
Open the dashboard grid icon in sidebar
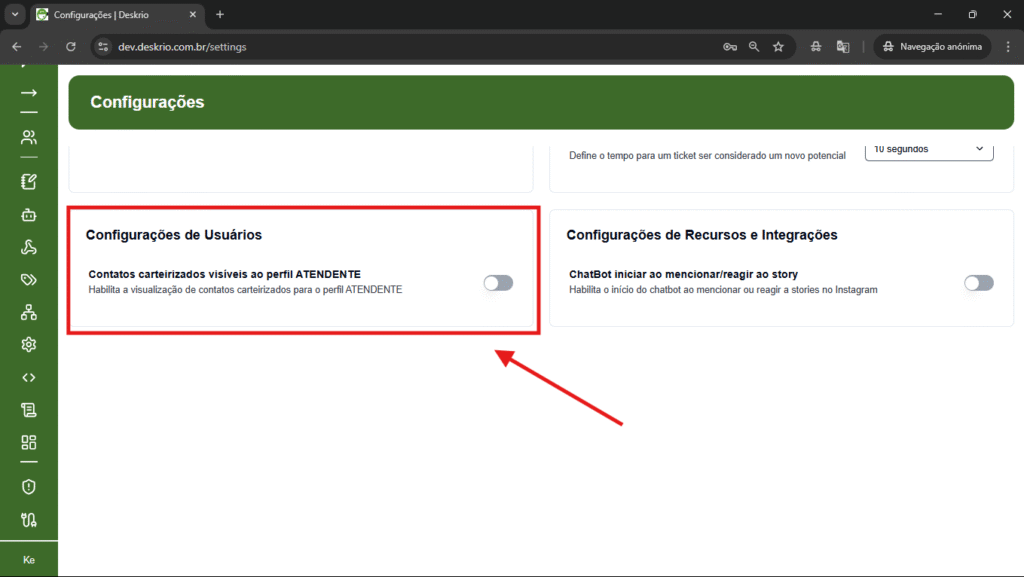coord(29,443)
